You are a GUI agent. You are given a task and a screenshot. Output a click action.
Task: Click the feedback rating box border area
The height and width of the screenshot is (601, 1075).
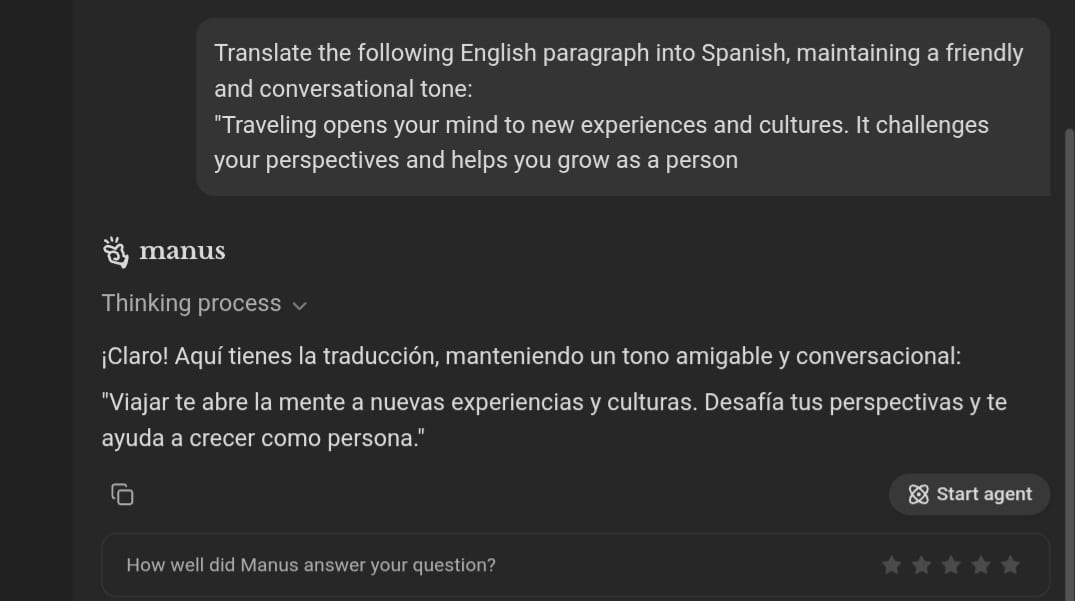tap(576, 565)
